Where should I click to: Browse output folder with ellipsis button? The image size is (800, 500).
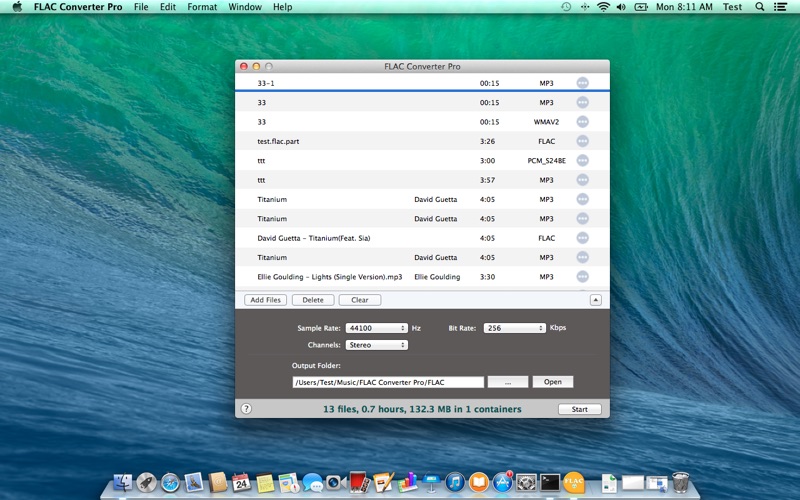point(508,382)
